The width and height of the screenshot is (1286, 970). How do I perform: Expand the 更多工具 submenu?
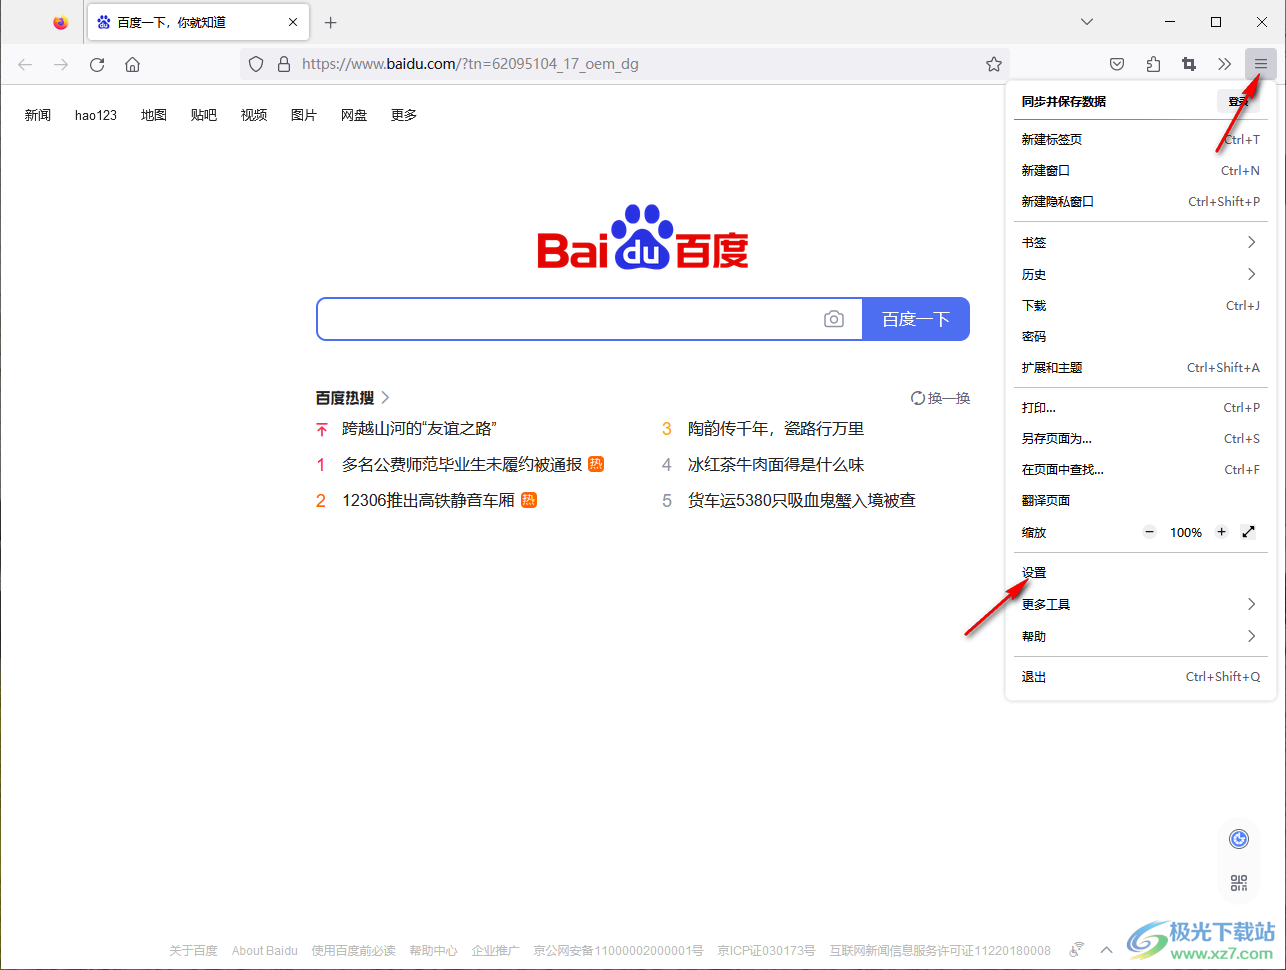[1141, 605]
